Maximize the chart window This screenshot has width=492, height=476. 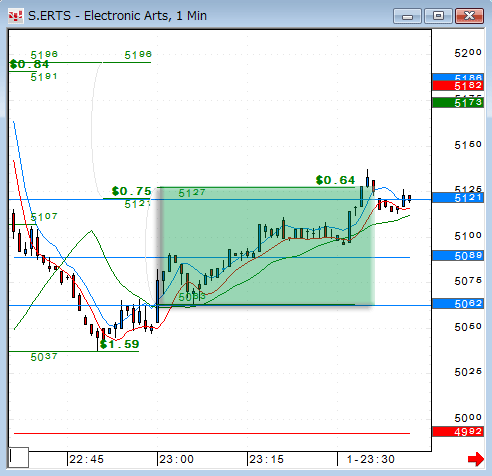pos(438,16)
